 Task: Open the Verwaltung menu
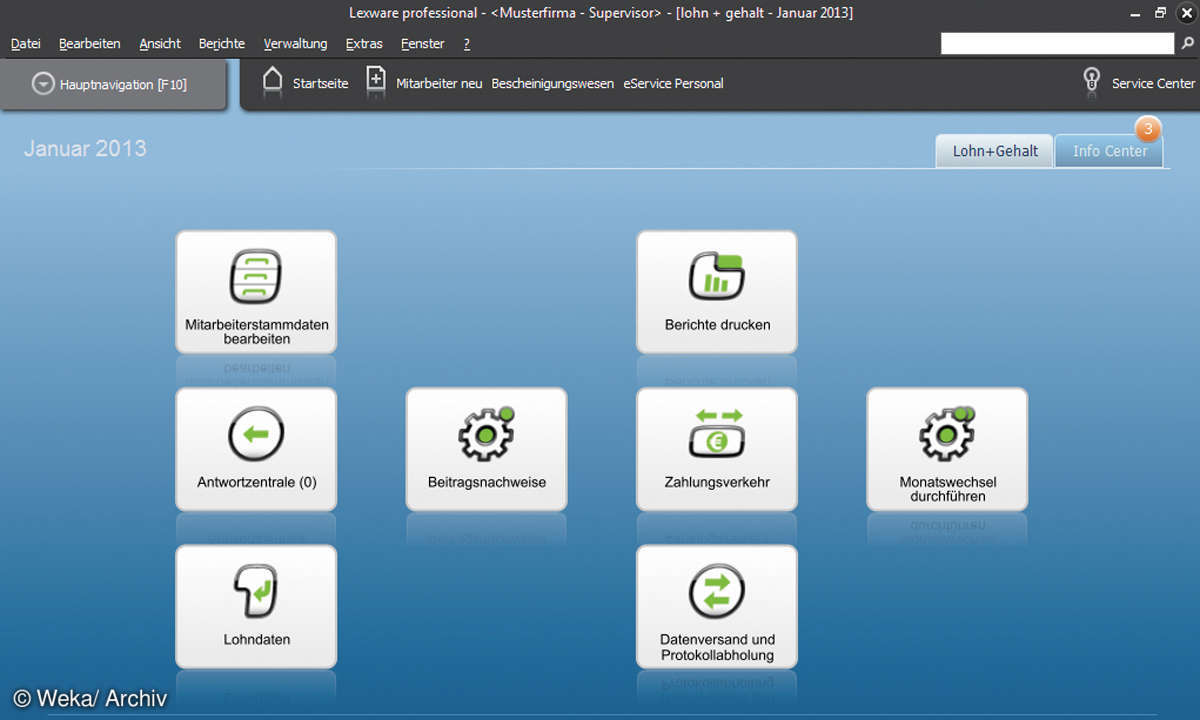tap(295, 44)
